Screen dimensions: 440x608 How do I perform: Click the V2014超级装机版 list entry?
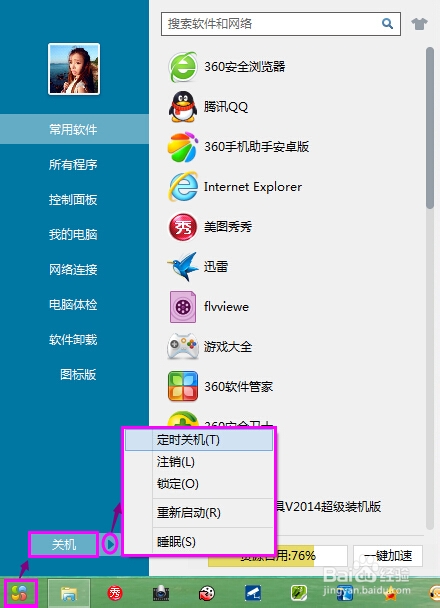328,506
